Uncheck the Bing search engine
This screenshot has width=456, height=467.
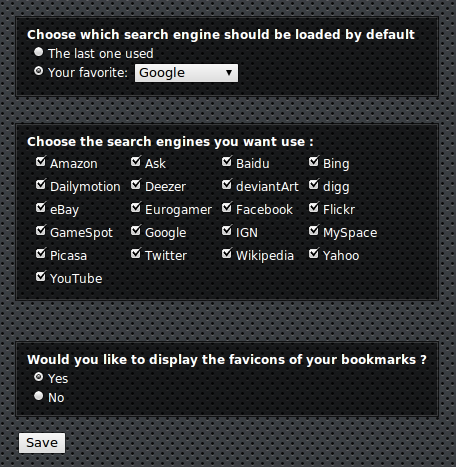[x=314, y=162]
